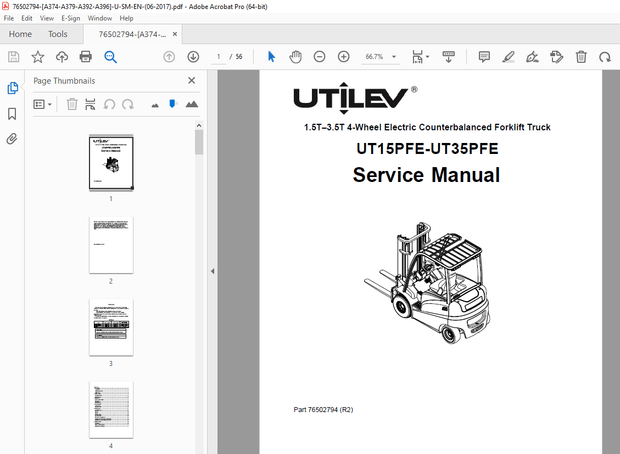The height and width of the screenshot is (454, 620).
Task: Click the 'Service Manual' title text
Action: 426,175
